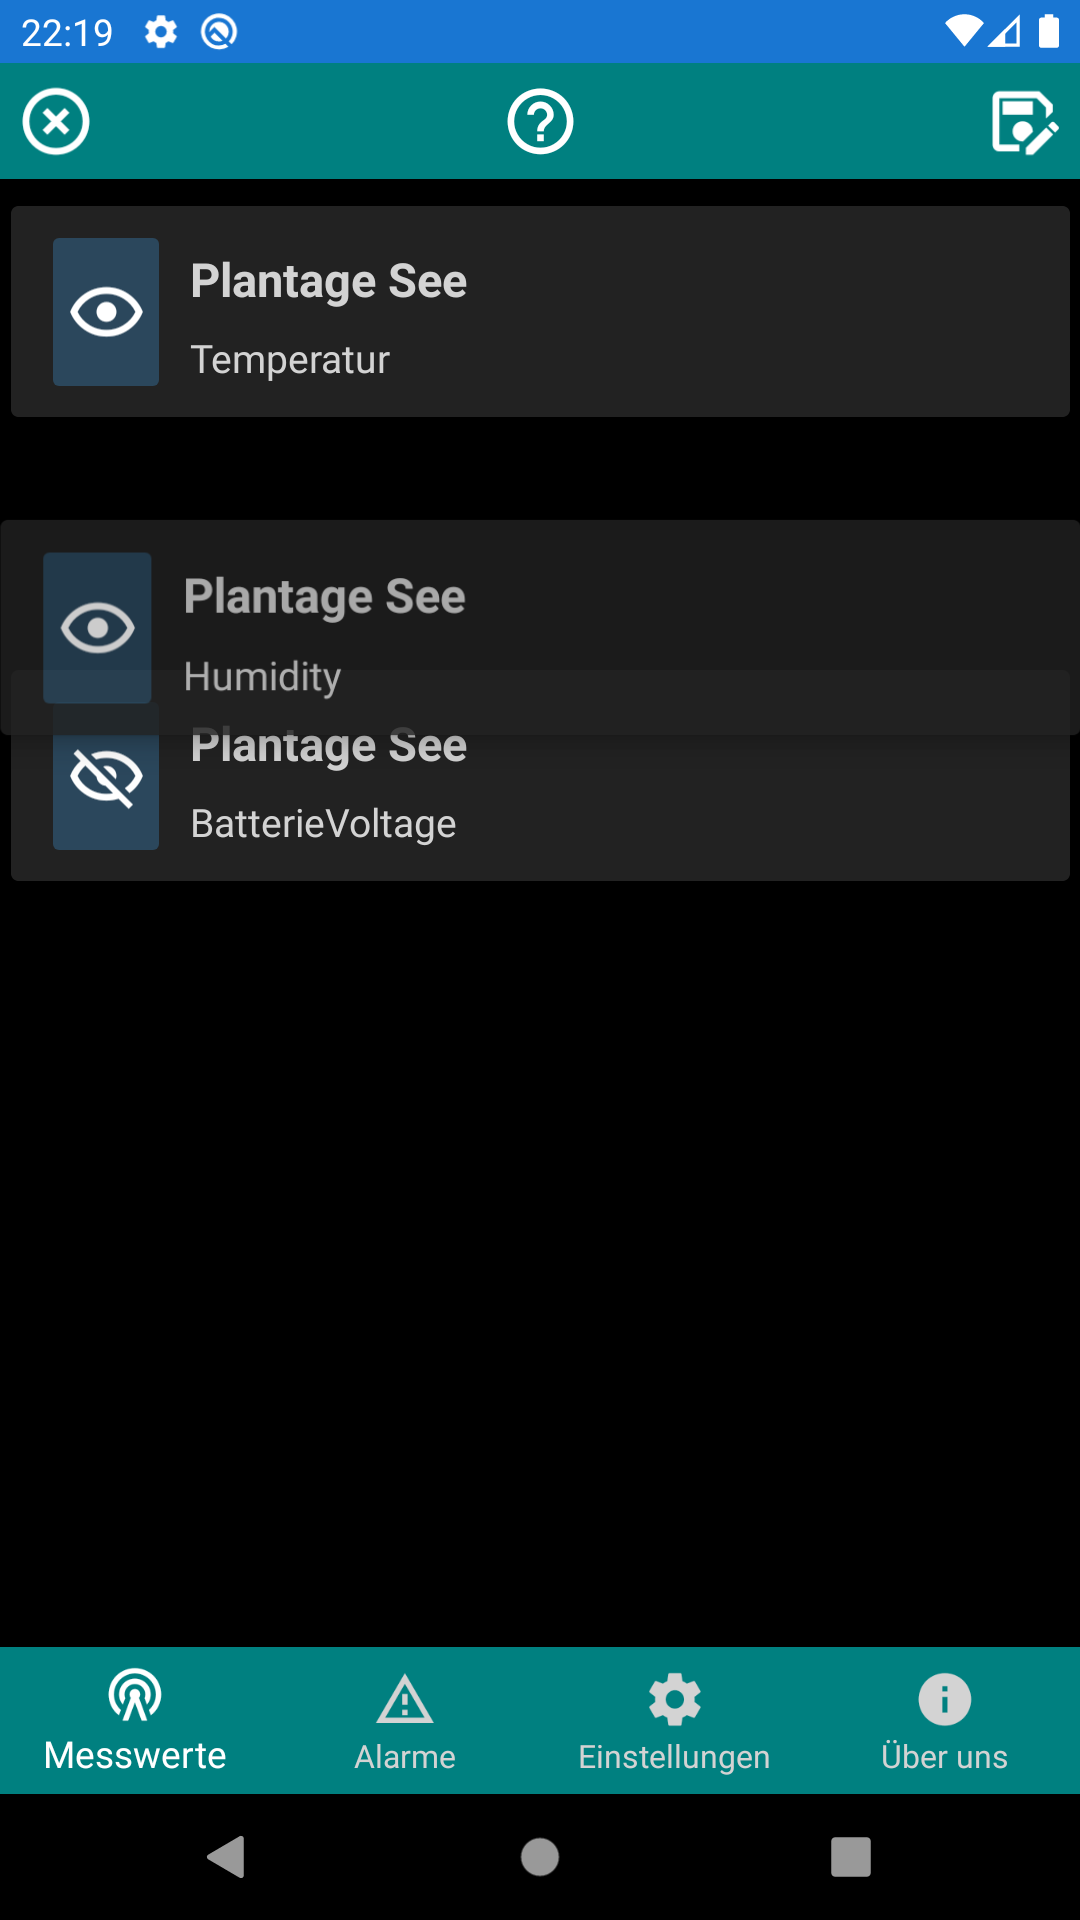The width and height of the screenshot is (1080, 1920).
Task: Open recent apps with square button
Action: coord(851,1857)
